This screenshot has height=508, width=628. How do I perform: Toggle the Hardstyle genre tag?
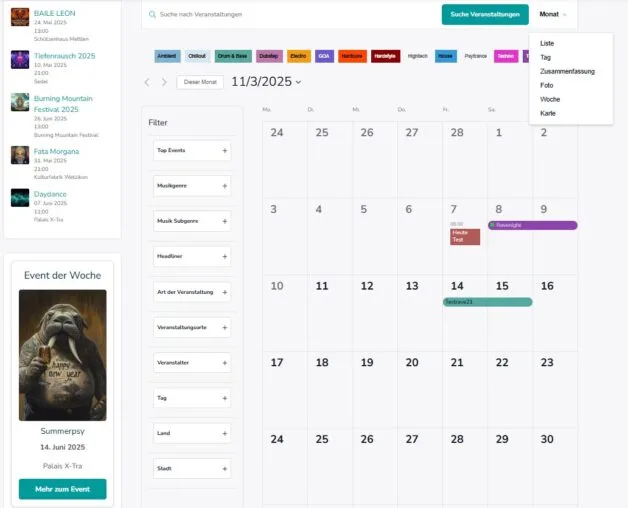point(385,56)
